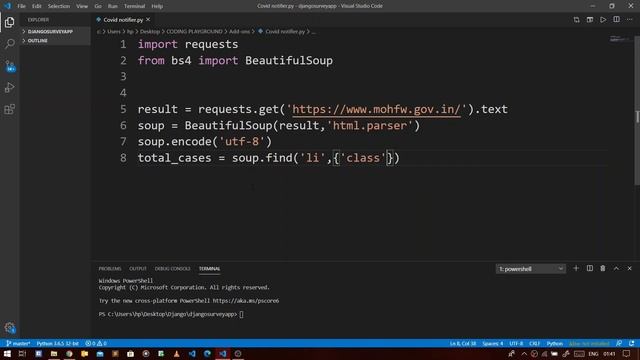Switch to the PROBLEMS panel tab
640x360 pixels.
(x=110, y=269)
